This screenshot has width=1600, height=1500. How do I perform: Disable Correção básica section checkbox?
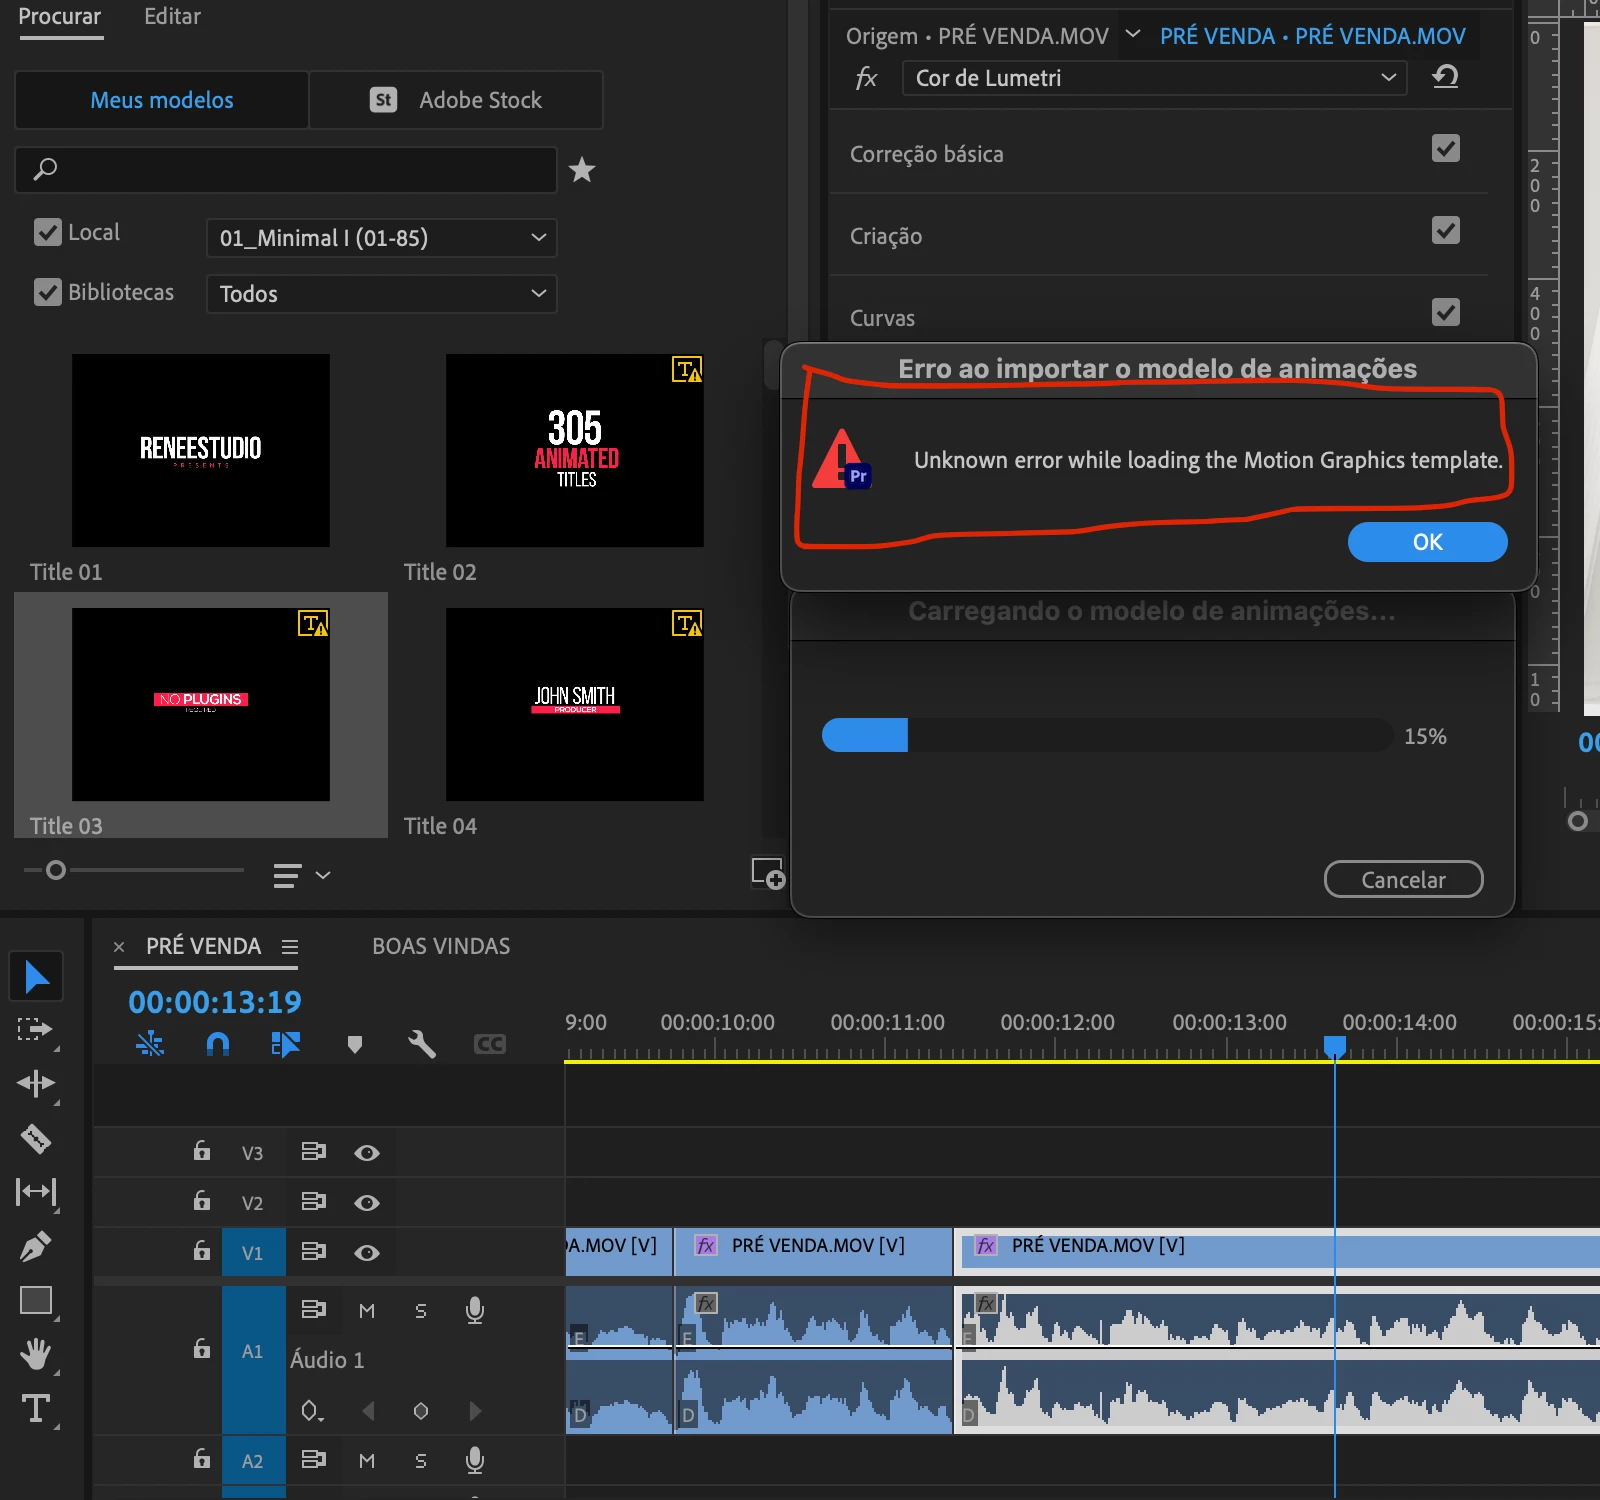tap(1446, 149)
